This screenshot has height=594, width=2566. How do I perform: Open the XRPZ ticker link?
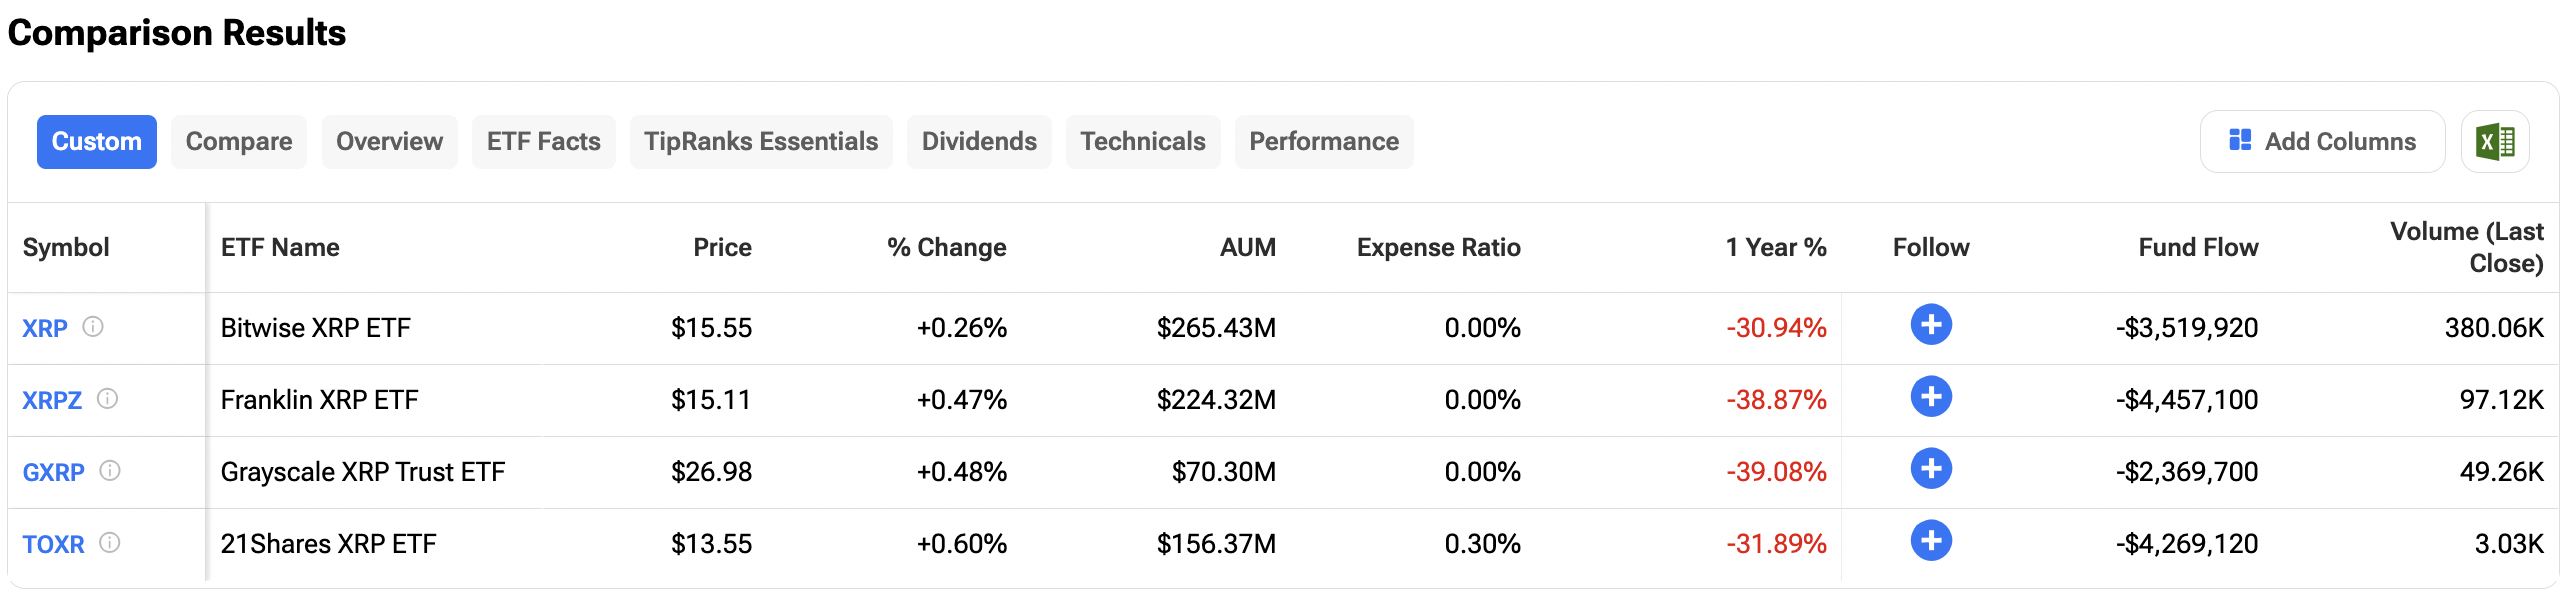tap(52, 400)
